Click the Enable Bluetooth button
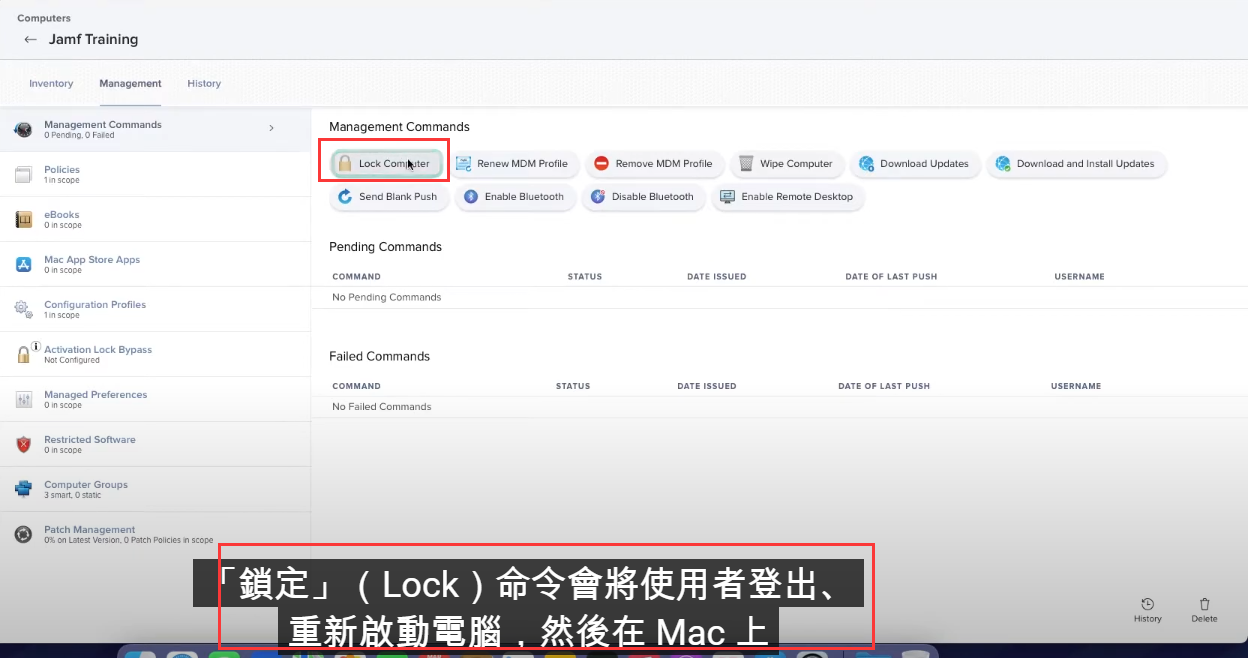 pyautogui.click(x=515, y=197)
